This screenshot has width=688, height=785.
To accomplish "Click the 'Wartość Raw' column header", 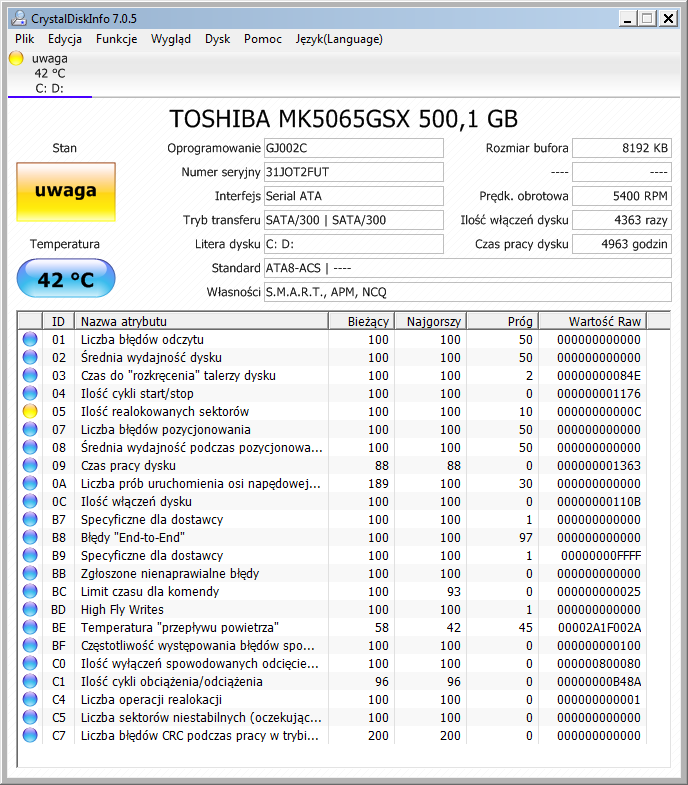I will pyautogui.click(x=593, y=321).
